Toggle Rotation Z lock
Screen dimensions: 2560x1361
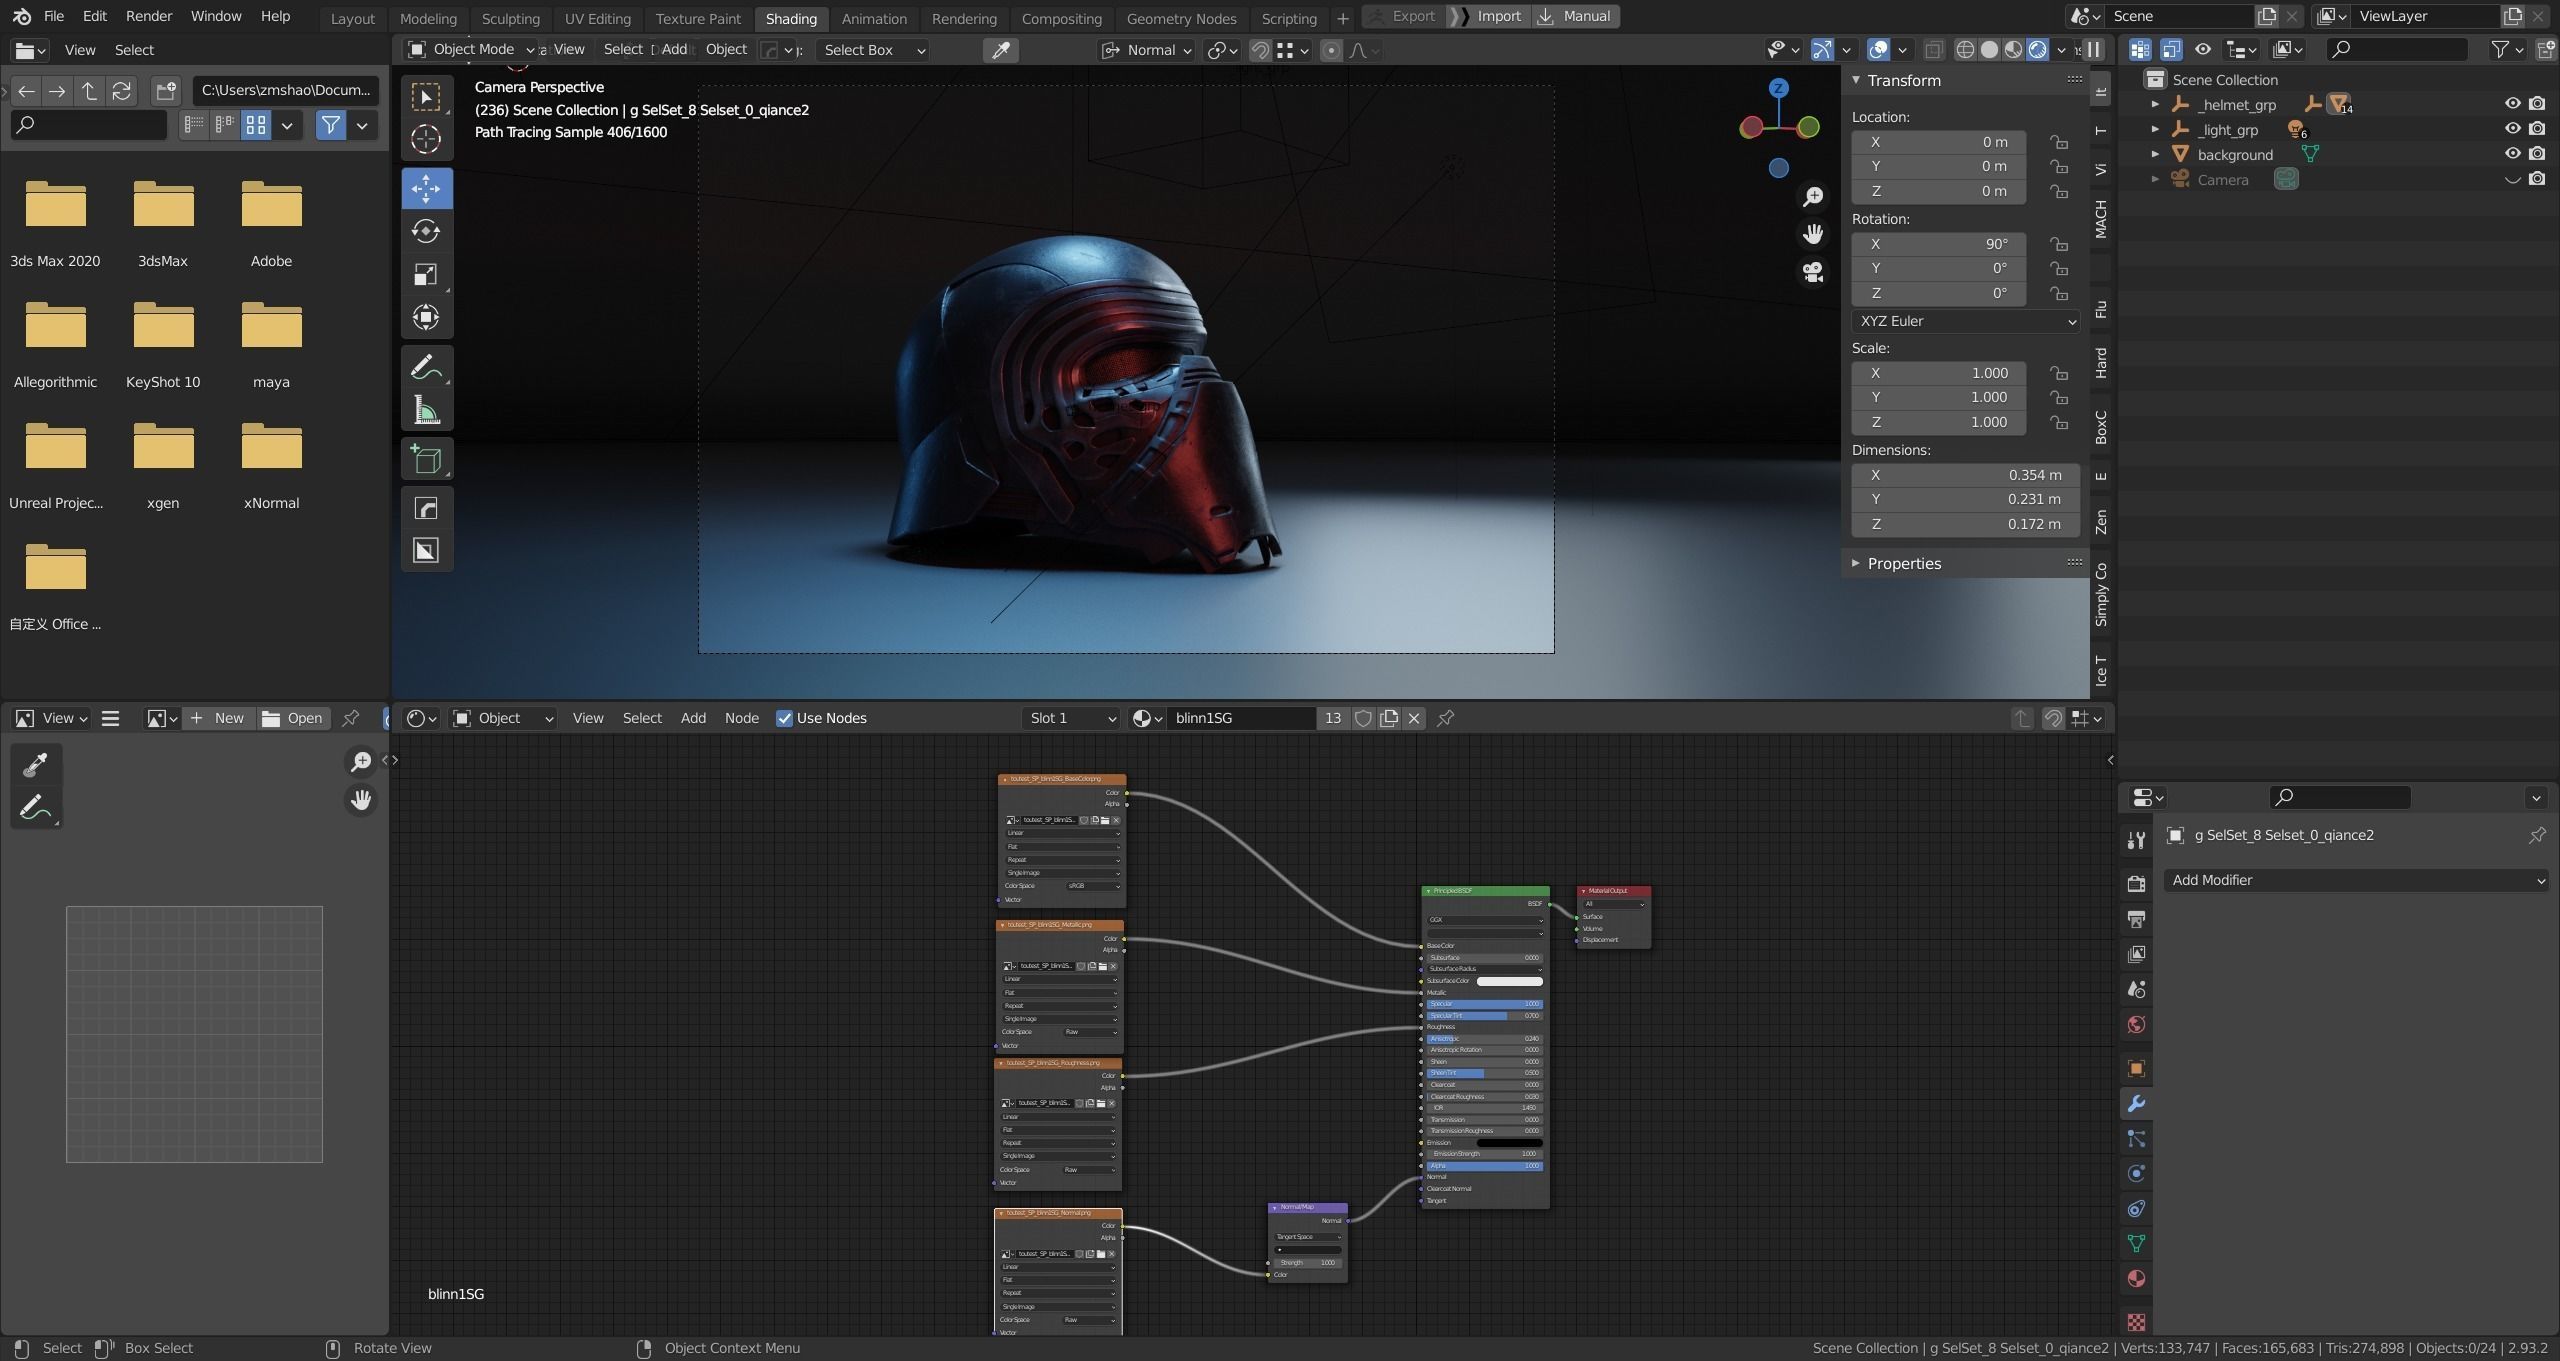tap(2059, 293)
